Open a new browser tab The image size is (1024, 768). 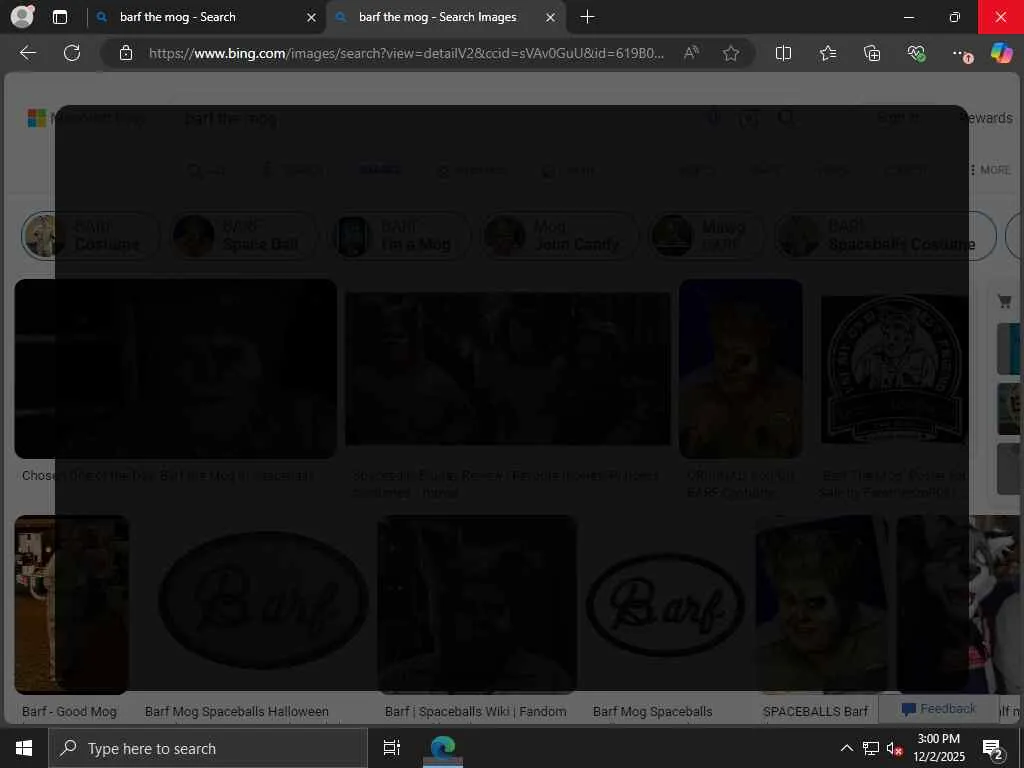(587, 17)
